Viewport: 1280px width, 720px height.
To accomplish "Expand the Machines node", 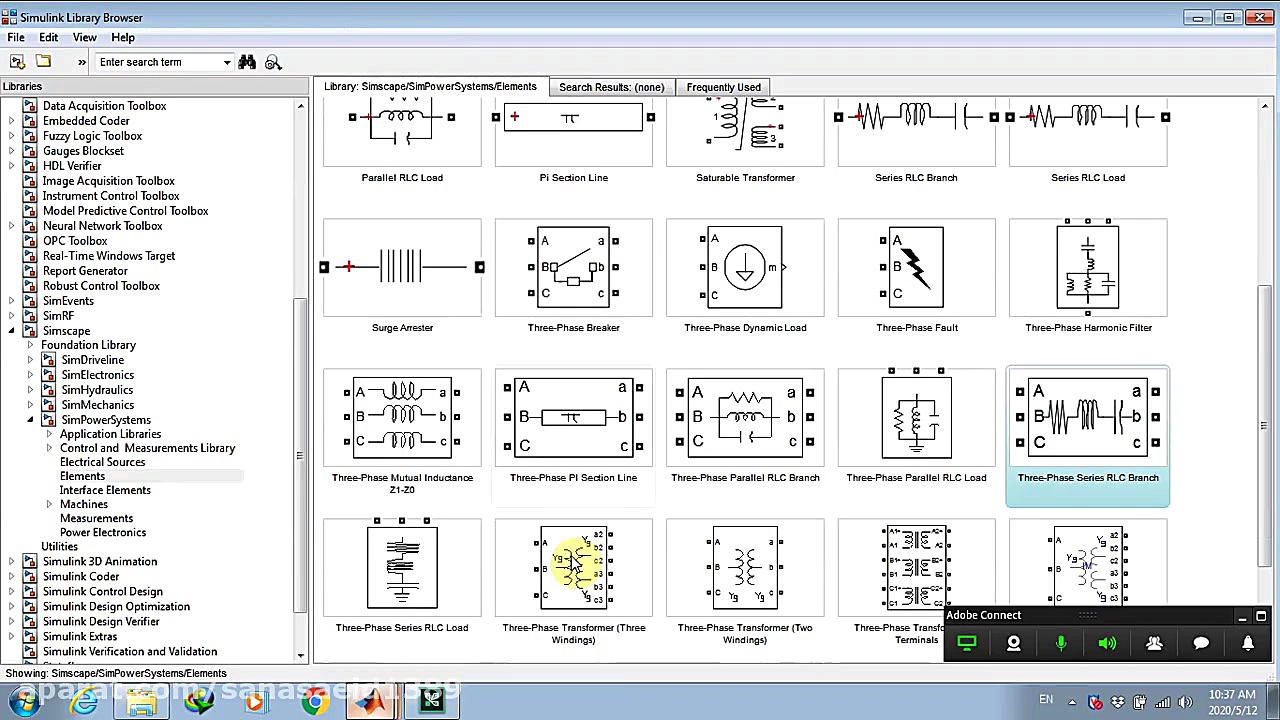I will pyautogui.click(x=49, y=504).
